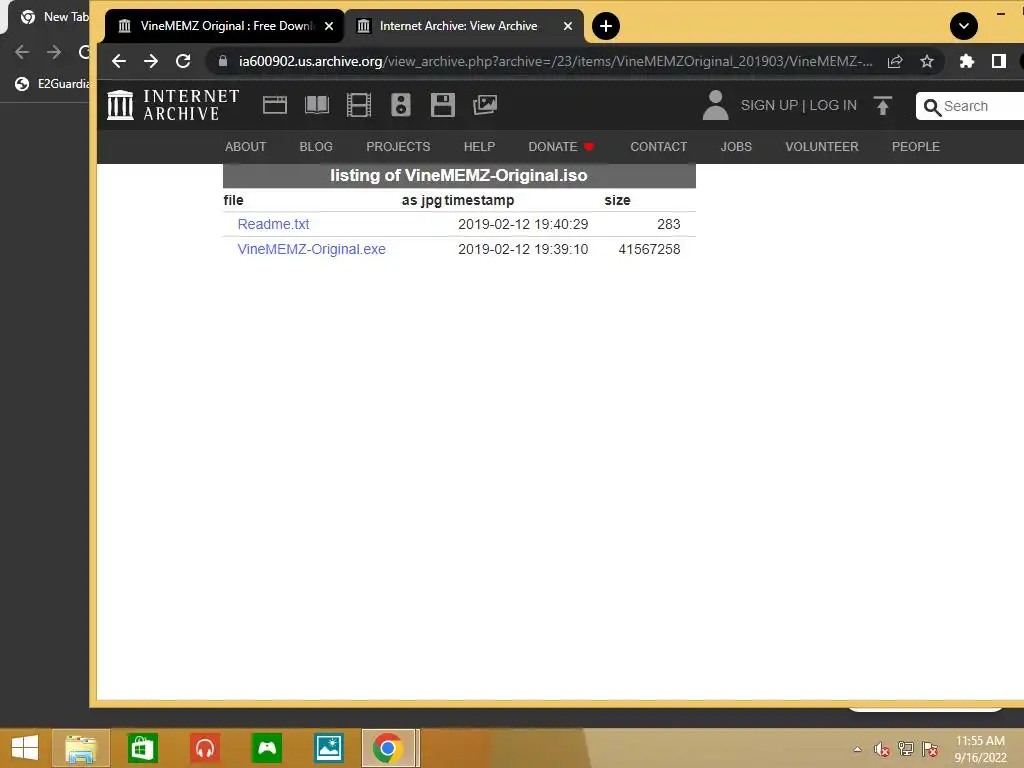Open the DONATE link
This screenshot has width=1024, height=768.
click(x=560, y=147)
